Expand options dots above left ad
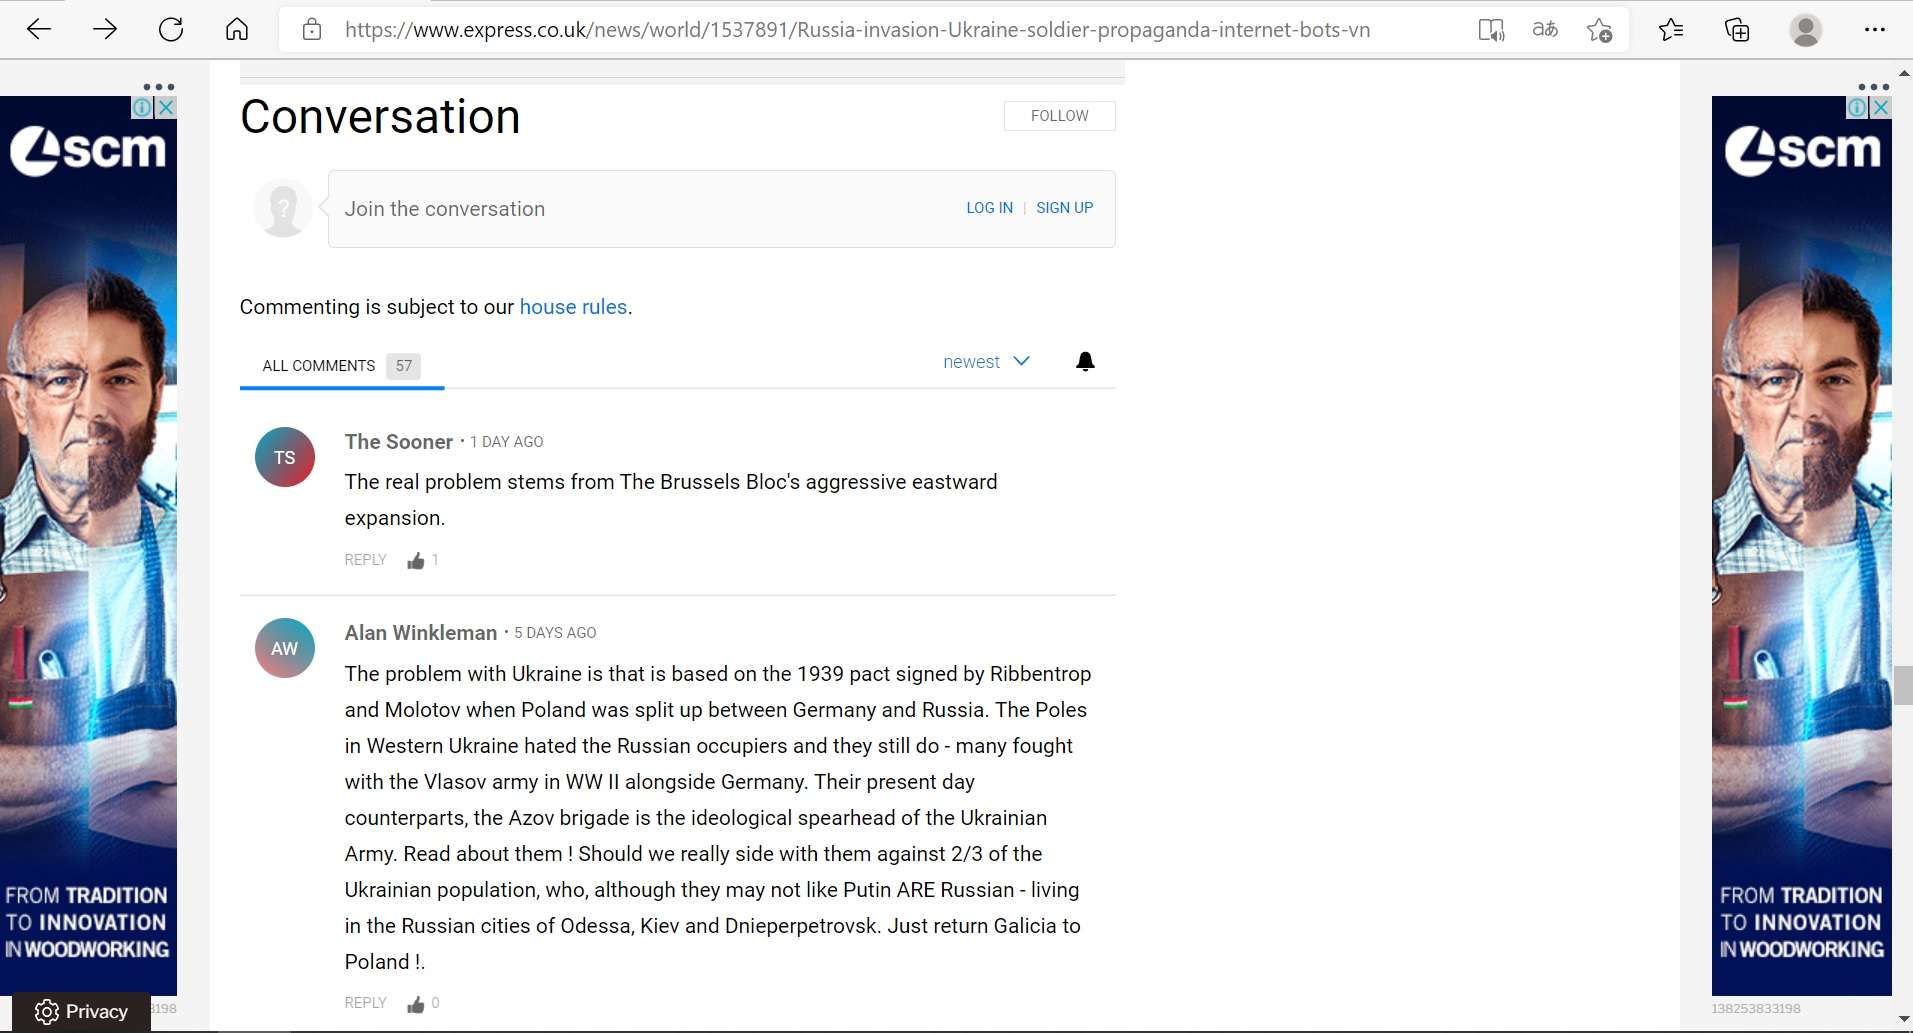Screen dimensions: 1913x1033 [x=158, y=87]
